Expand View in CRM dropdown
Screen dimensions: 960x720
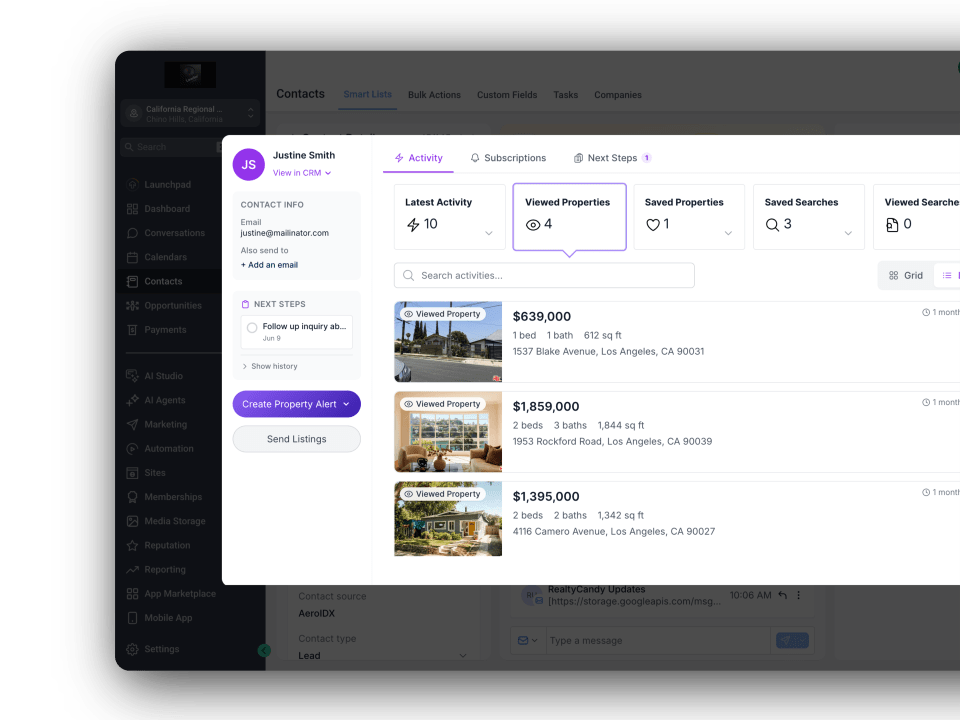coord(302,173)
